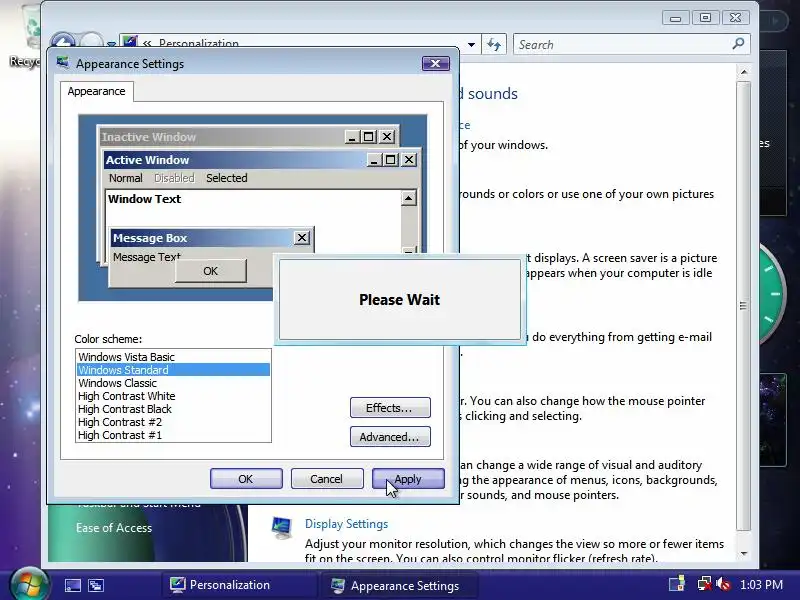
Task: Click the Display Settings monitor icon
Action: click(282, 528)
